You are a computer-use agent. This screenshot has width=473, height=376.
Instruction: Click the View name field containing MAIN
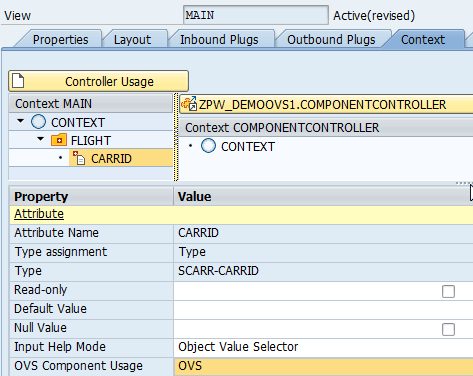256,15
